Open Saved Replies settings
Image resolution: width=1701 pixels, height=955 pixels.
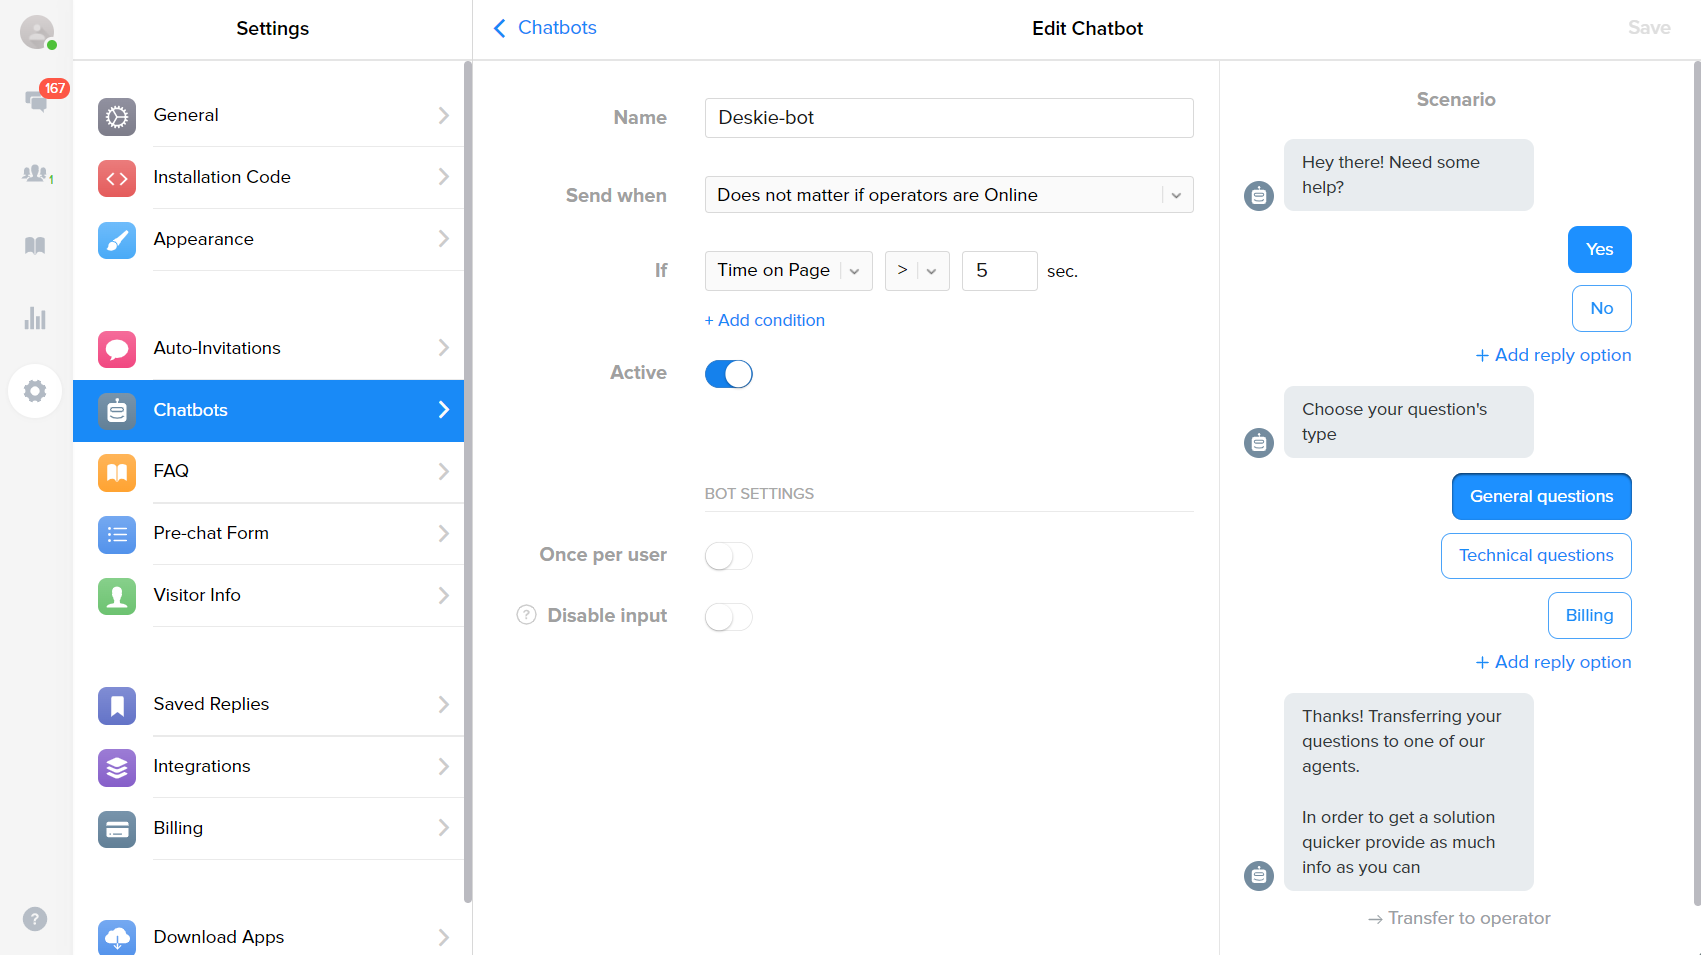click(268, 705)
